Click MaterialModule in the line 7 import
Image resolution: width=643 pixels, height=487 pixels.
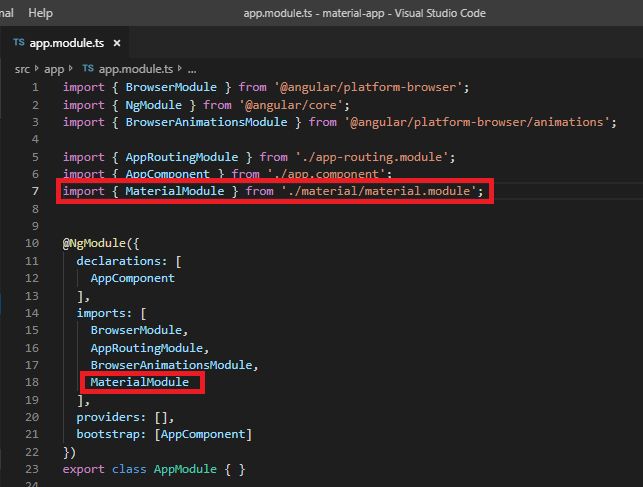tap(175, 191)
